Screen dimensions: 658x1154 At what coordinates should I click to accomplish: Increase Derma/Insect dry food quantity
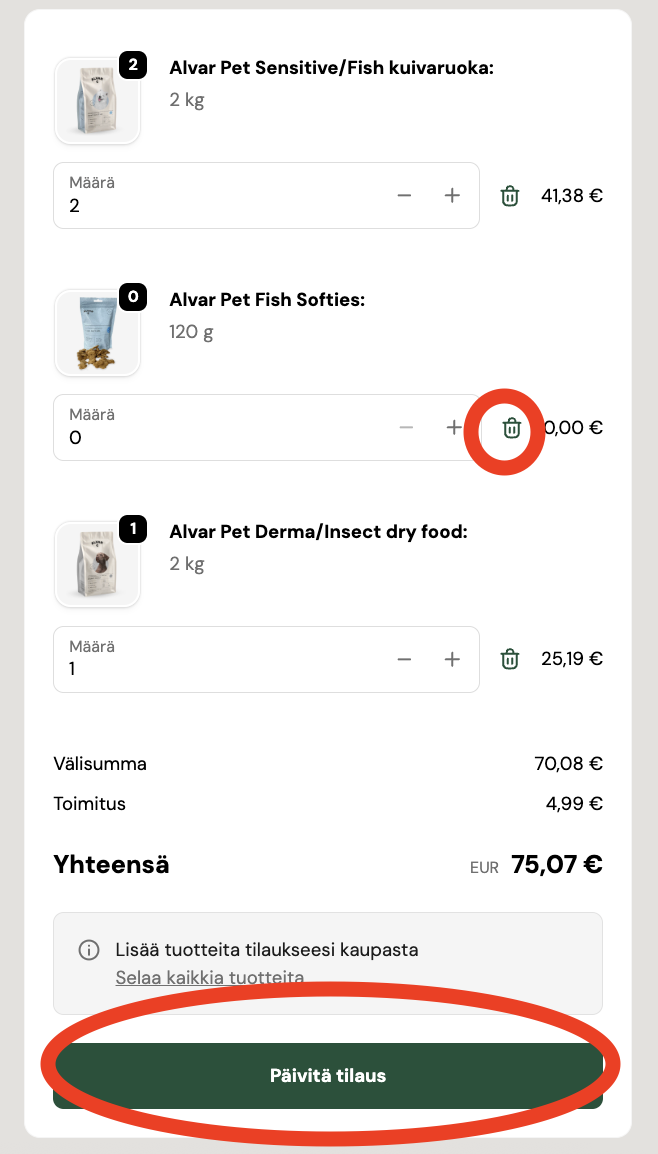pos(452,659)
